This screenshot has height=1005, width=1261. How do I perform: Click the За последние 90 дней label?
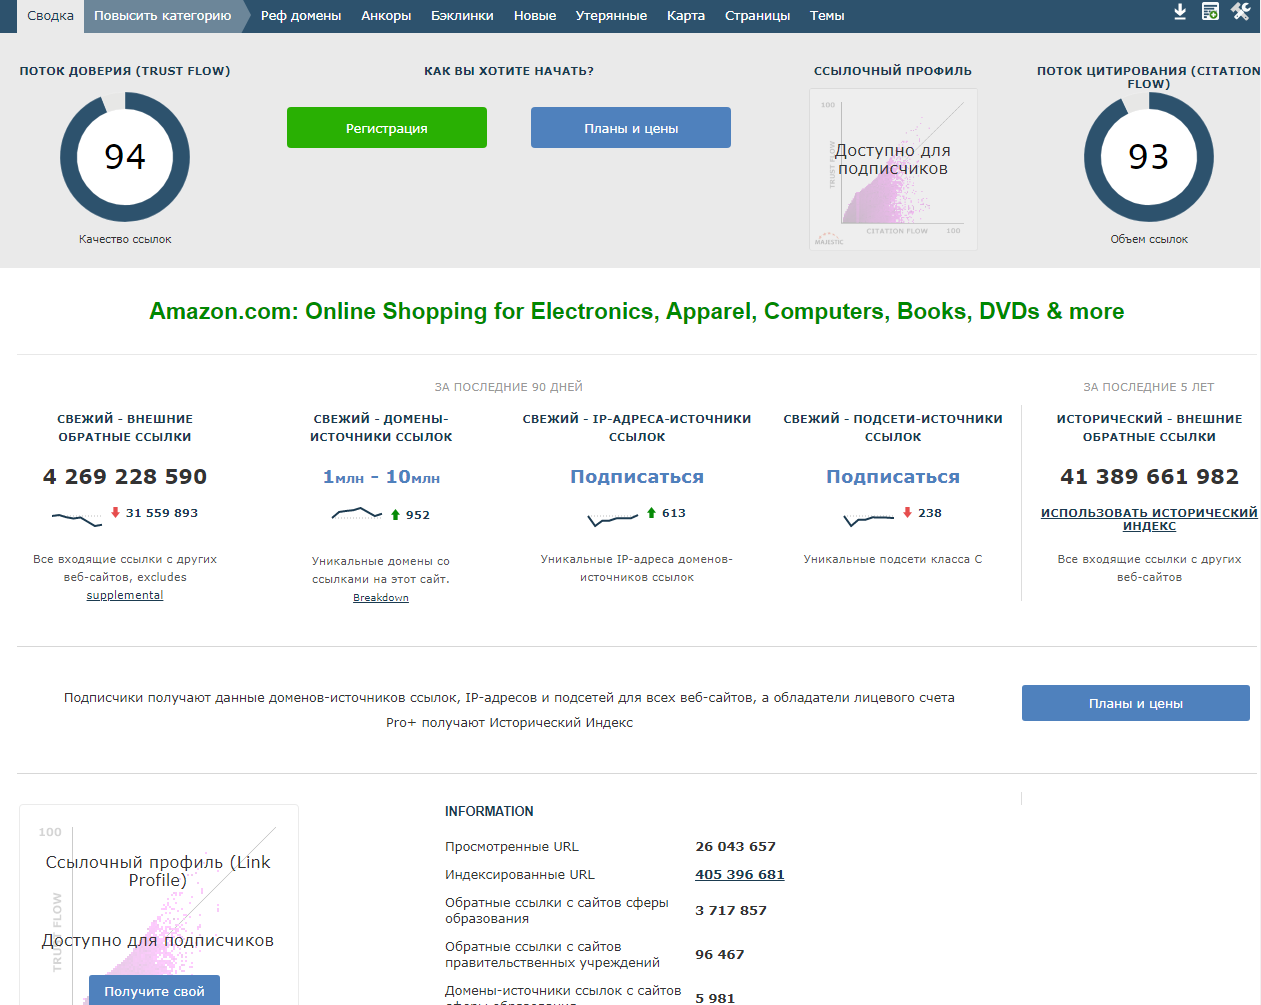point(509,387)
